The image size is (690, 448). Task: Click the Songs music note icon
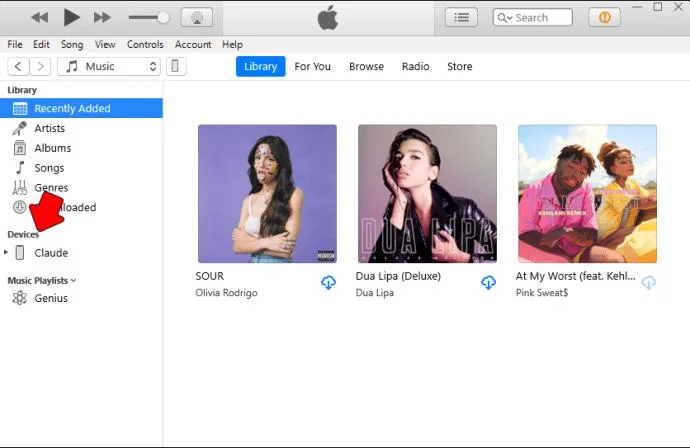click(x=20, y=168)
